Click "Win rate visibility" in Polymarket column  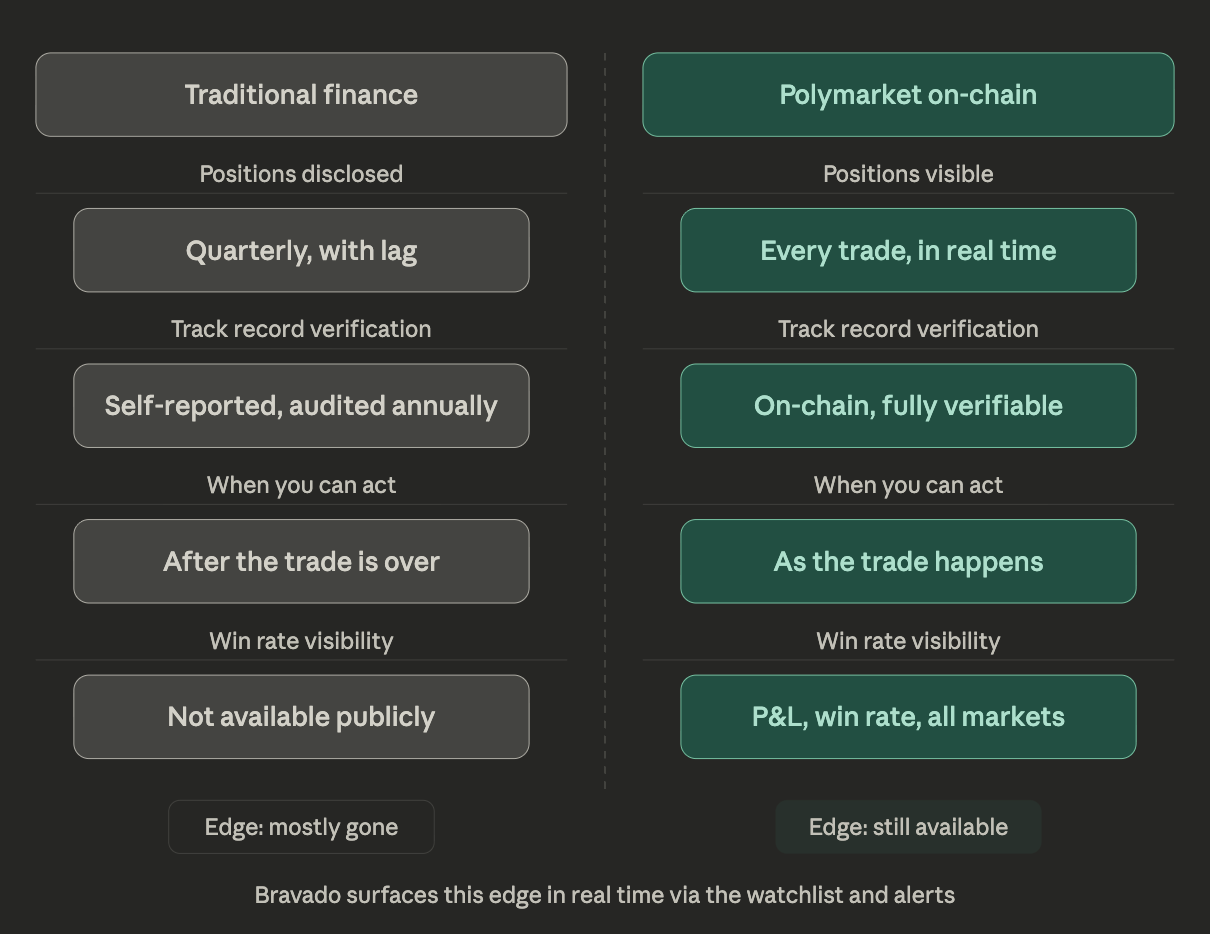[908, 641]
